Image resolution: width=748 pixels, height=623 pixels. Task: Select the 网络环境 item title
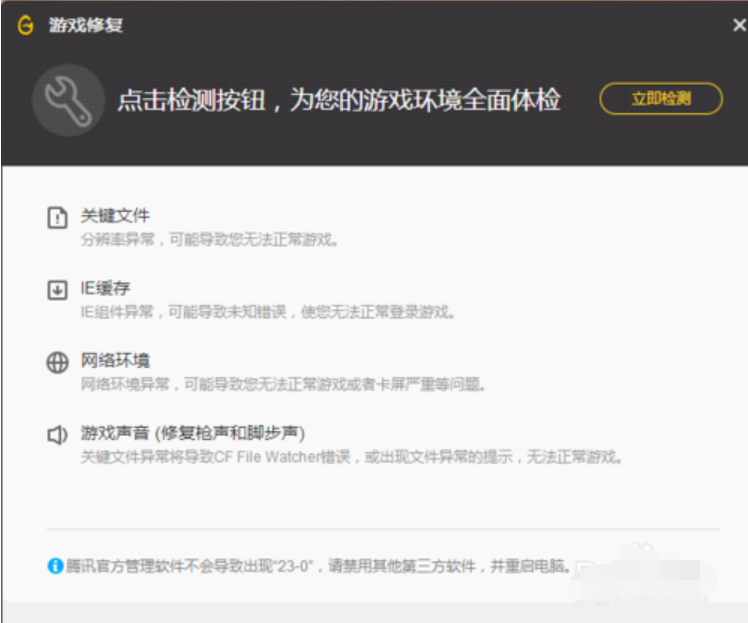(115, 360)
